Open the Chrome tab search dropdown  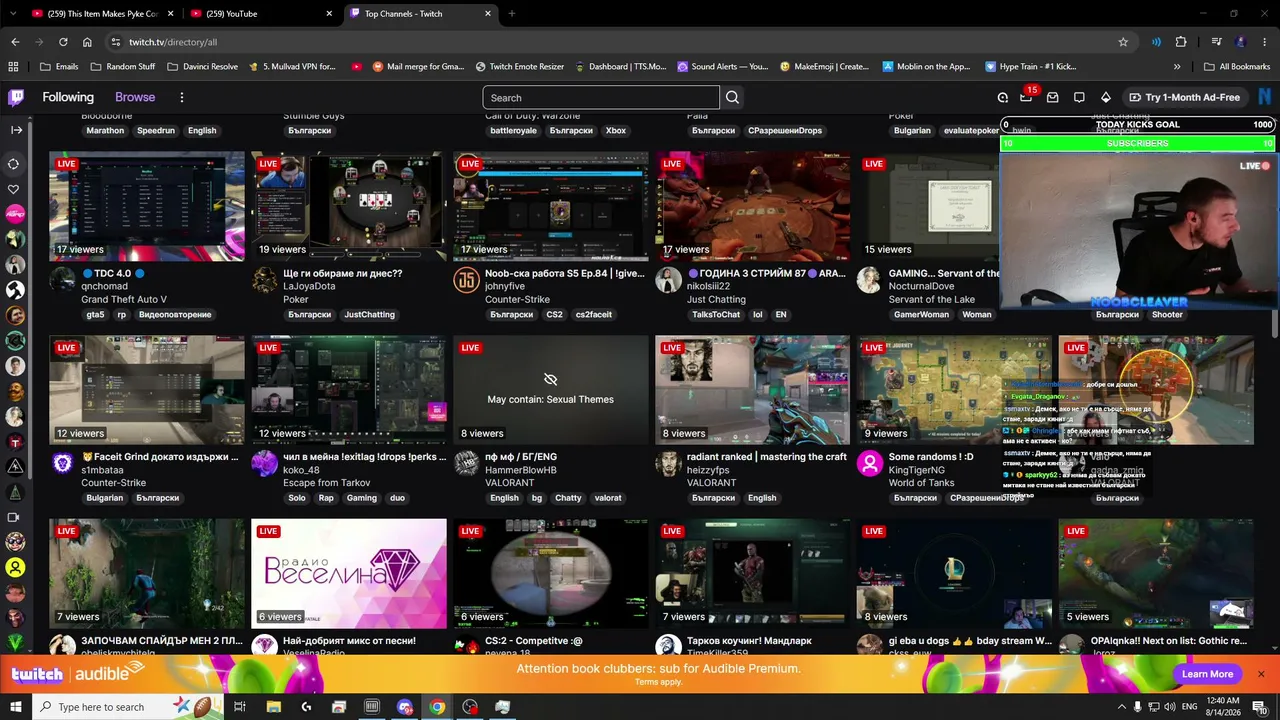(14, 14)
